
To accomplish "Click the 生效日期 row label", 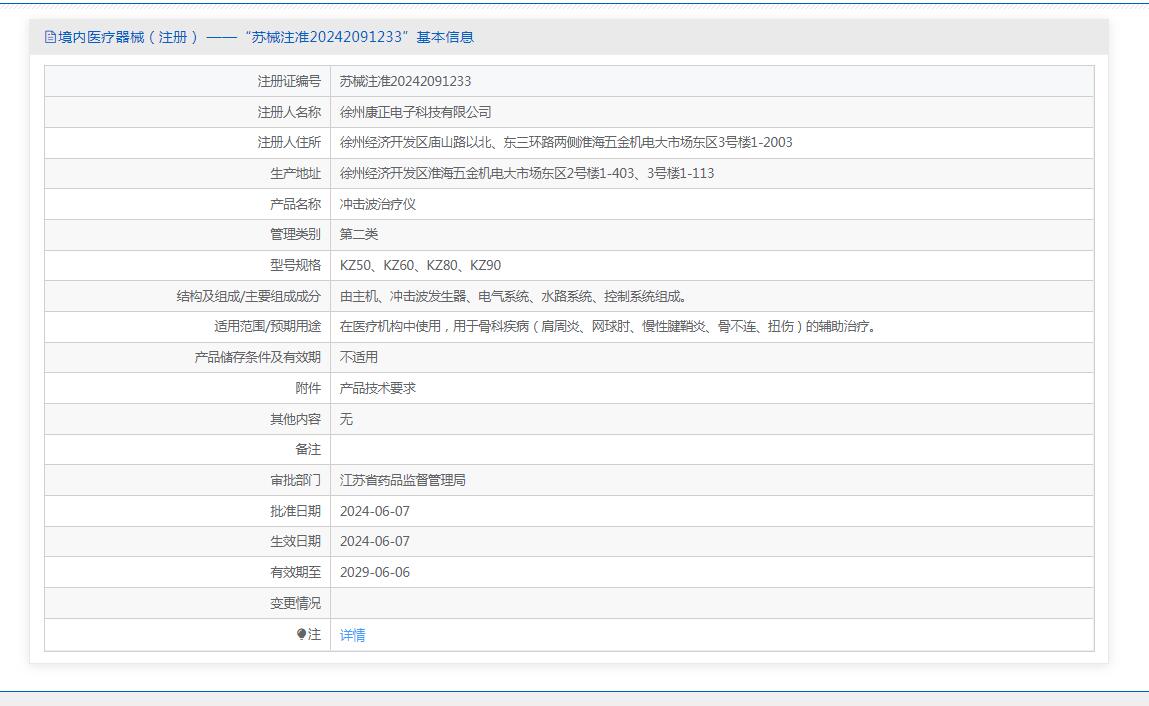I will (x=295, y=541).
